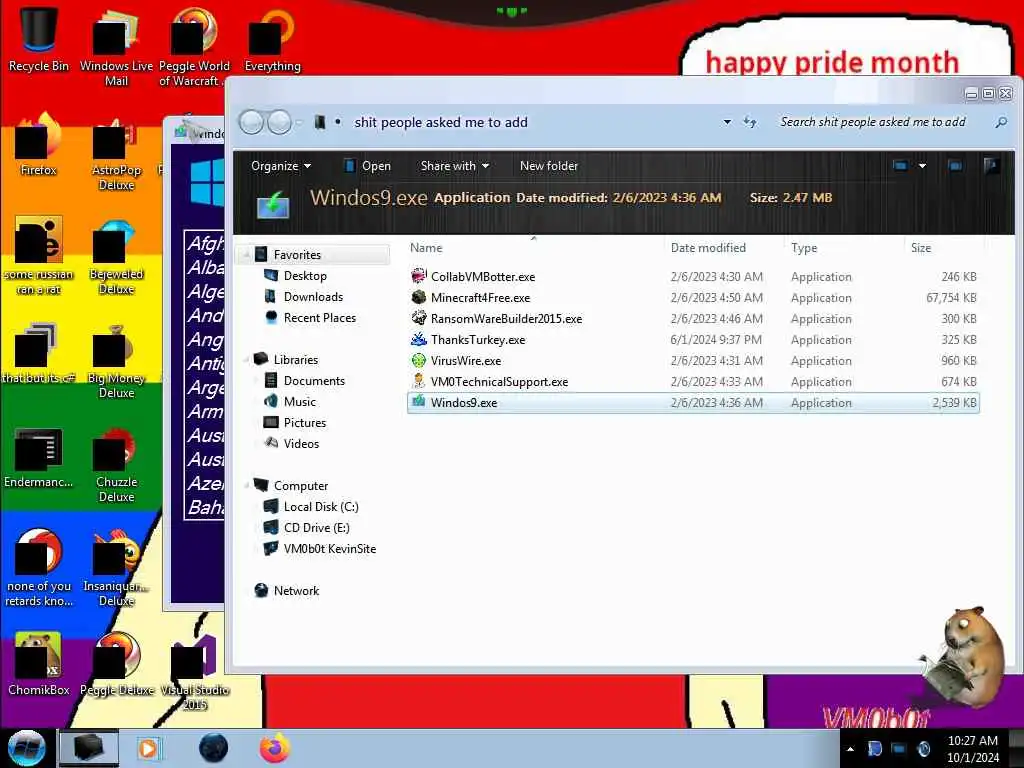1024x768 pixels.
Task: Click the explorer window taskbar button
Action: 89,748
